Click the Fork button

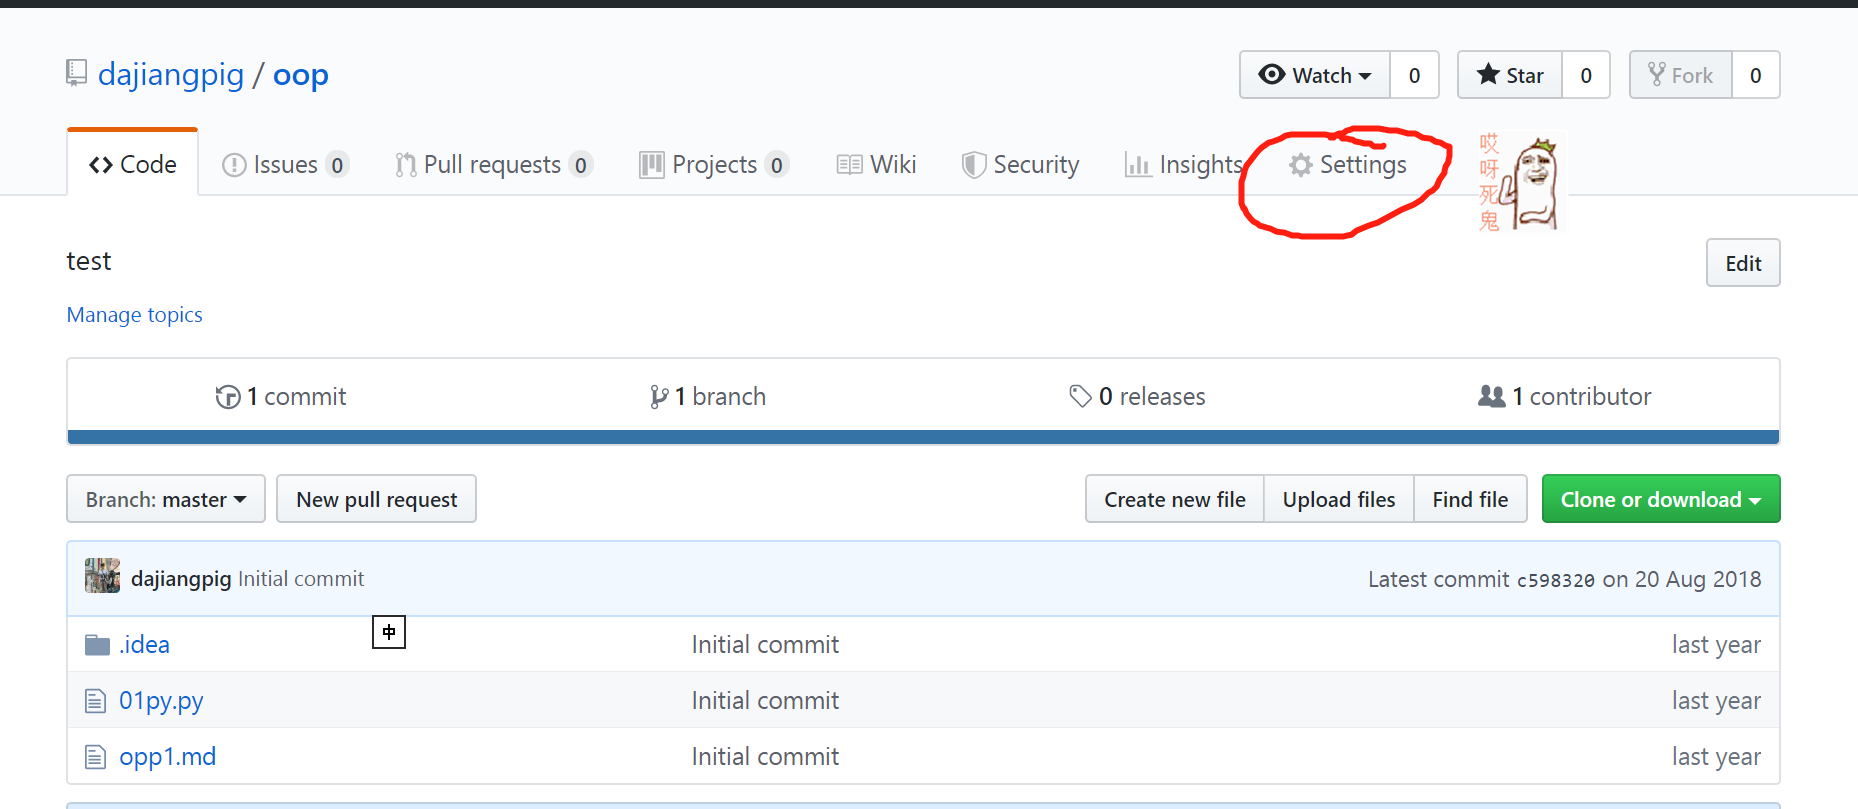(x=1681, y=75)
